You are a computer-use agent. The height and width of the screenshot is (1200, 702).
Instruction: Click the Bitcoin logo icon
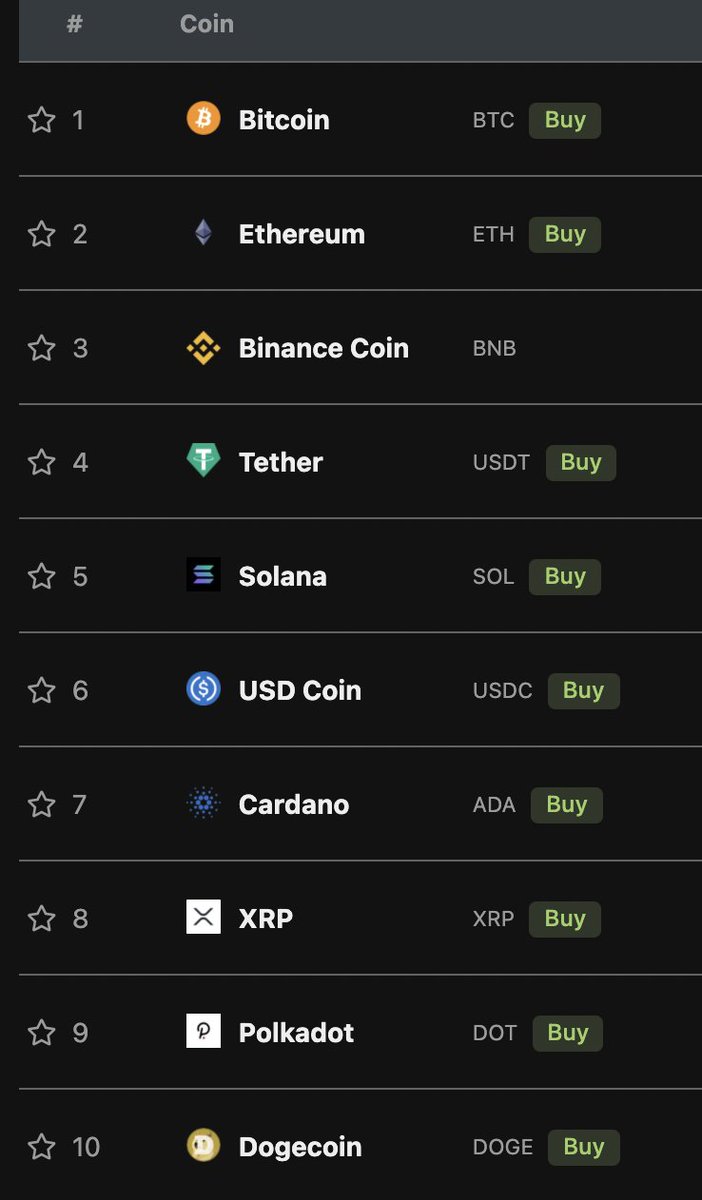coord(203,119)
